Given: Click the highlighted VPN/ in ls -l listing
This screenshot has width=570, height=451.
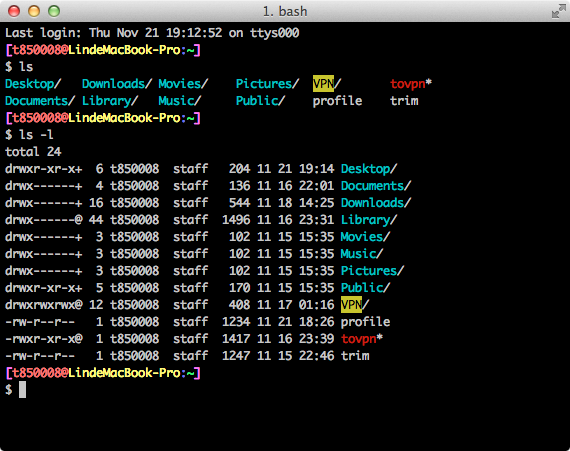Looking at the screenshot, I should point(355,305).
